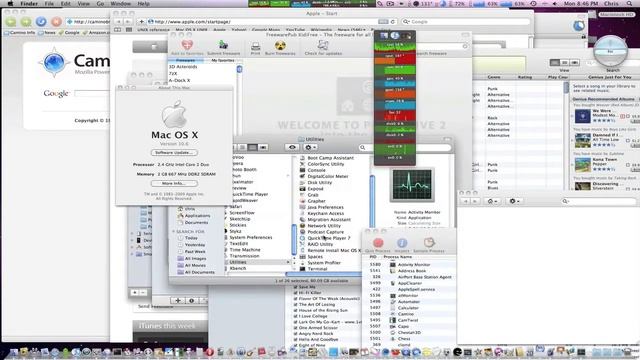Open Amazon bookmark in Camino
Viewport: 640px width, 360px height.
click(96, 33)
